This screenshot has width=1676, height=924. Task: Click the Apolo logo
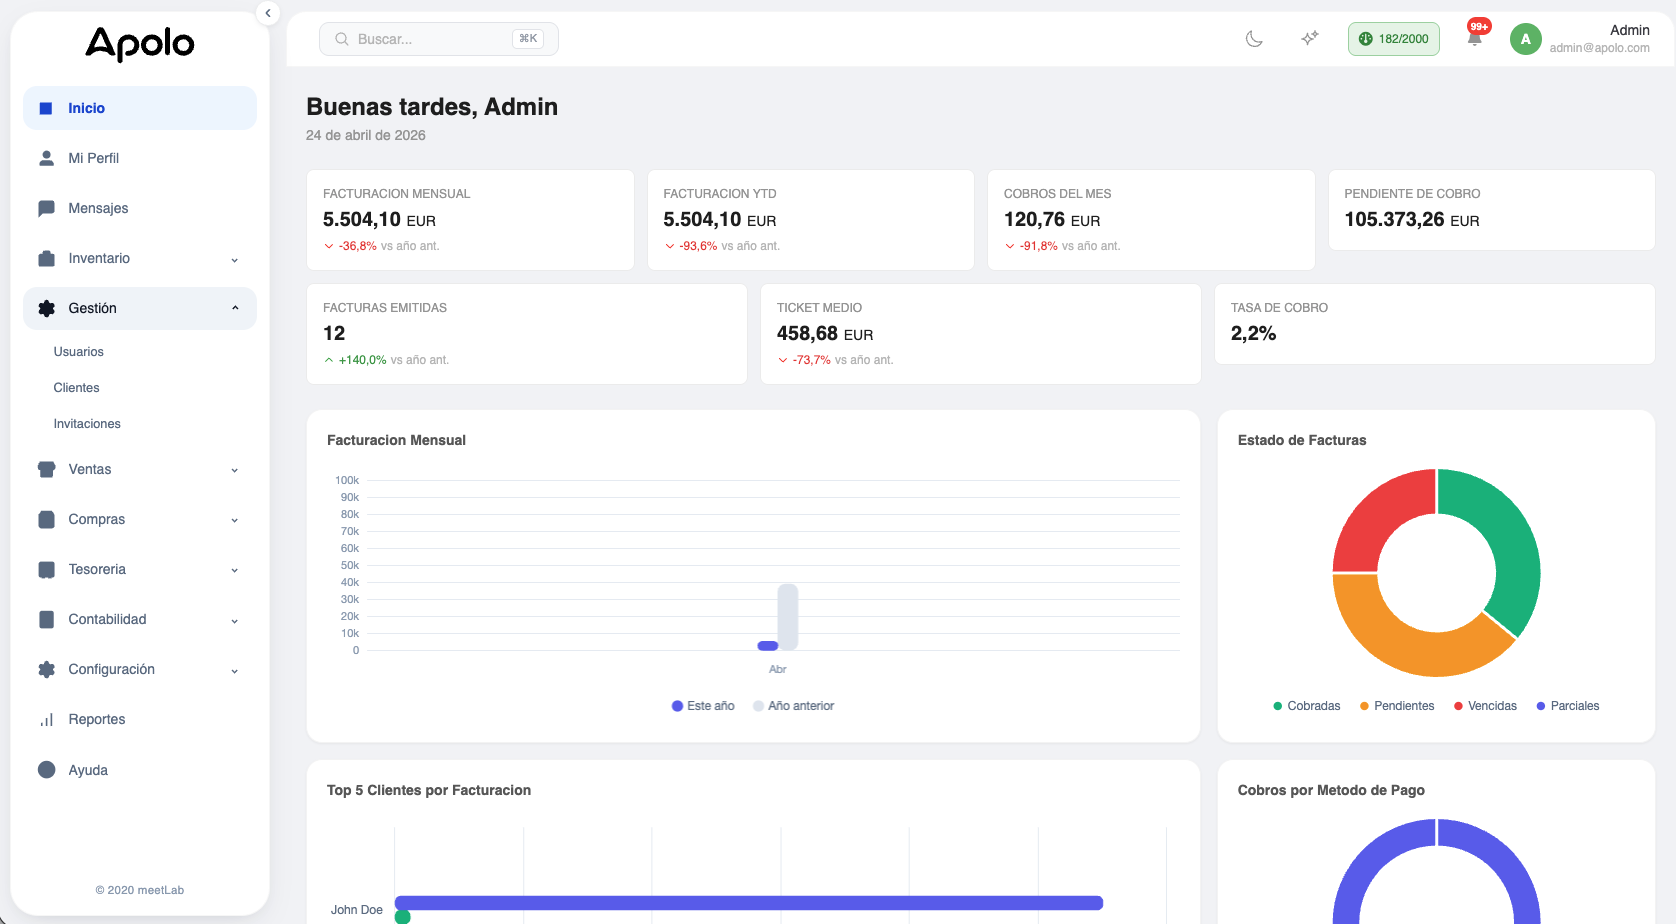pyautogui.click(x=140, y=43)
